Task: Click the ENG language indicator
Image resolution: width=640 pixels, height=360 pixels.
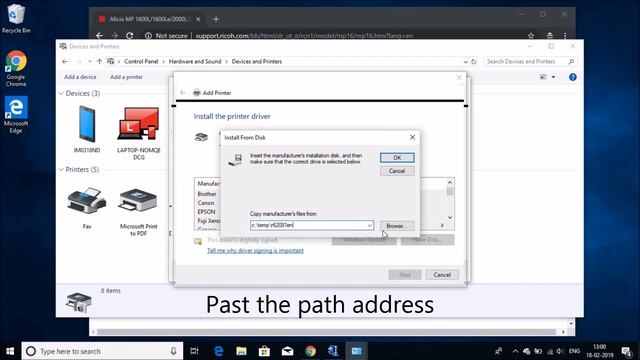Action: (574, 351)
